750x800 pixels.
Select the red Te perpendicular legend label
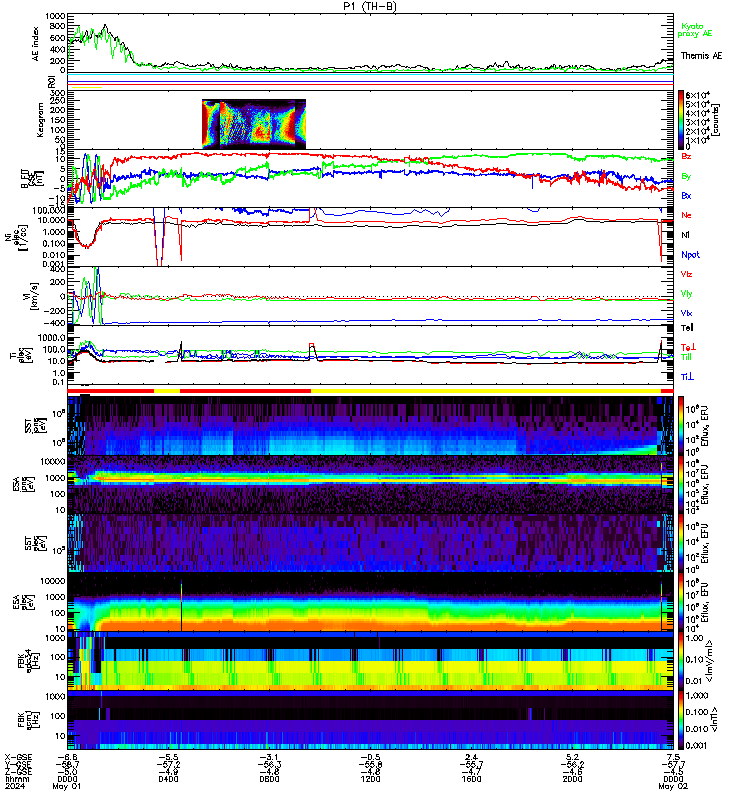[688, 347]
